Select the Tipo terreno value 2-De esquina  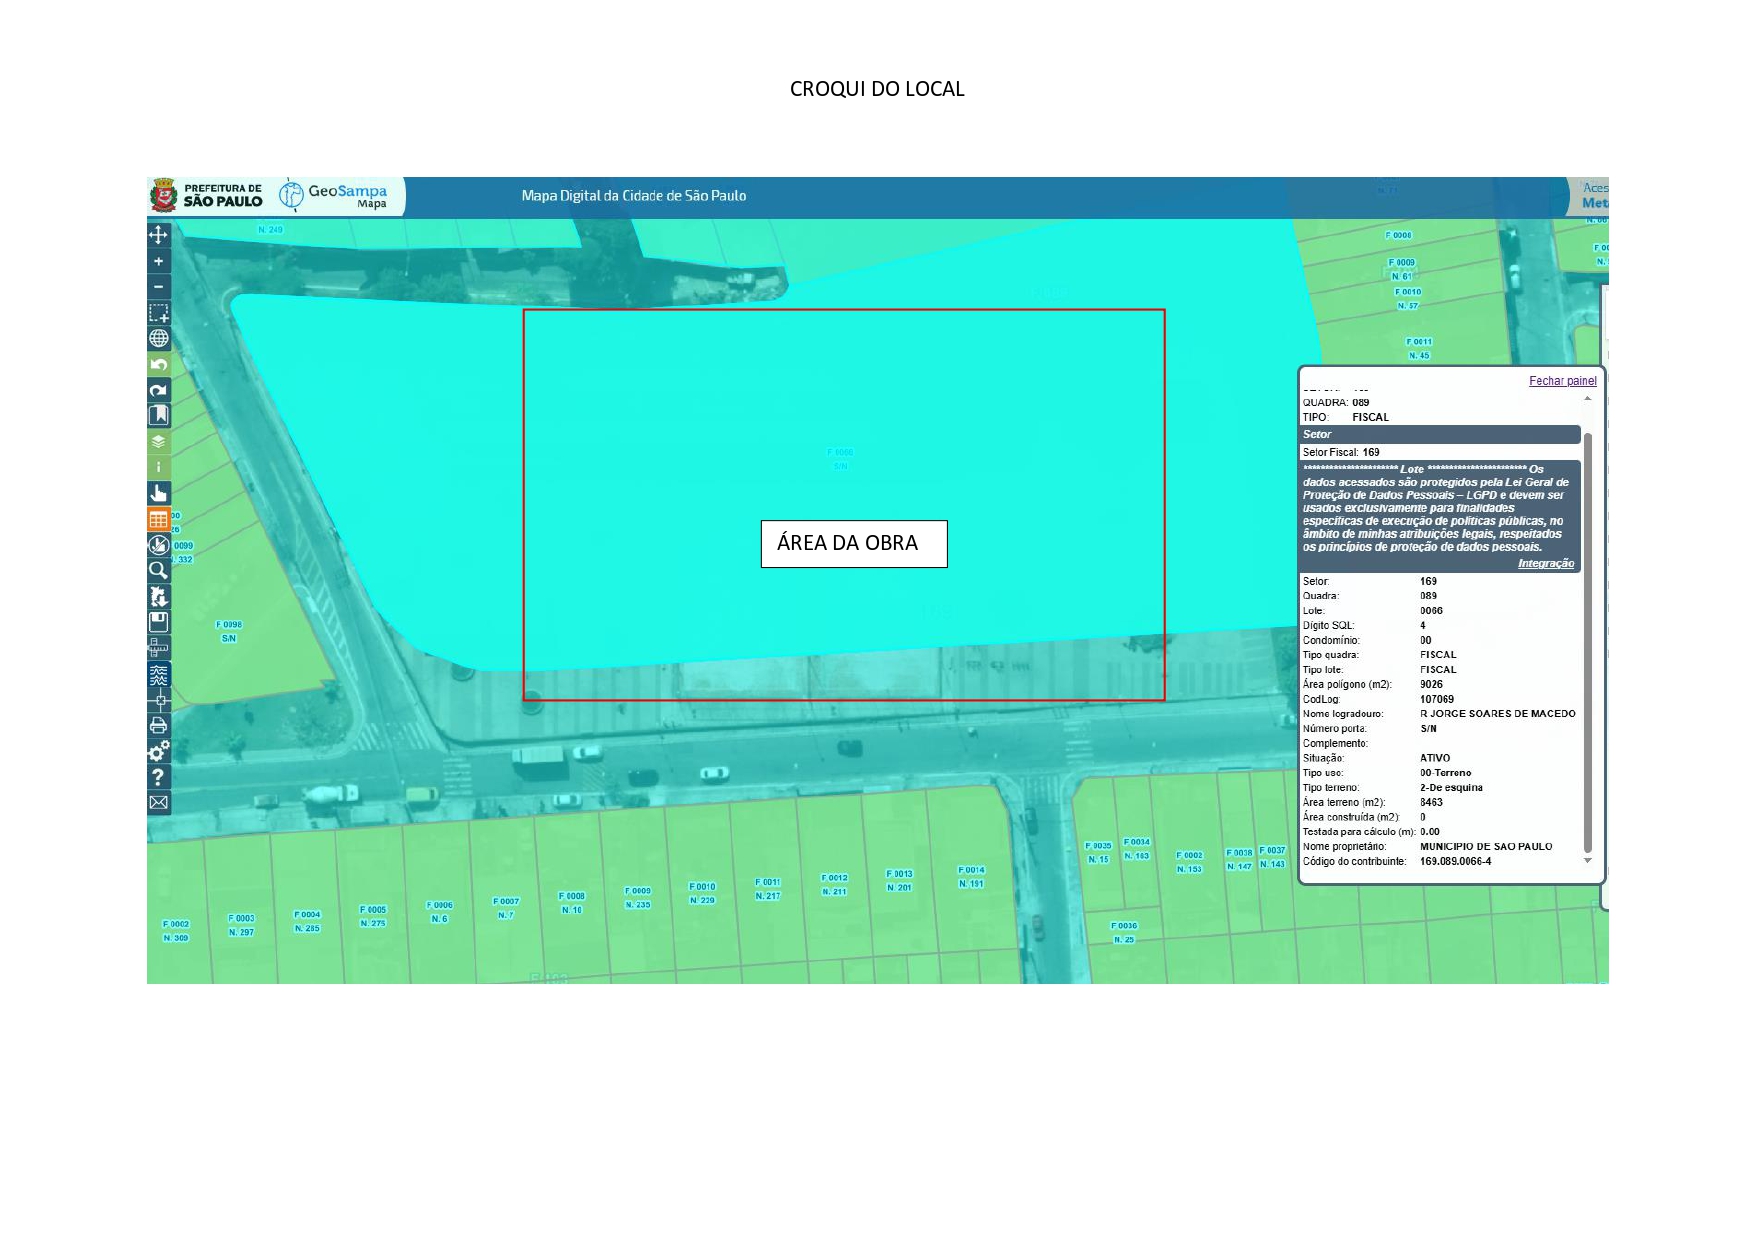point(1451,788)
